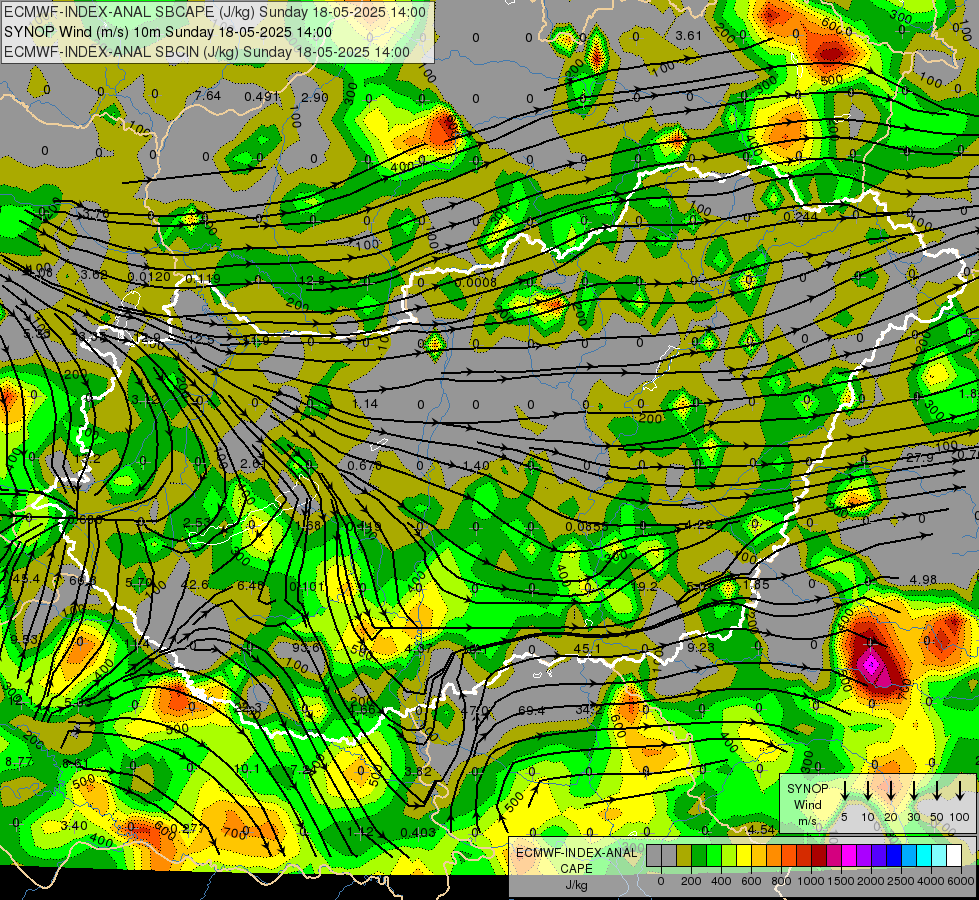Click the J/kg unit label in legend
979x900 pixels.
point(576,885)
